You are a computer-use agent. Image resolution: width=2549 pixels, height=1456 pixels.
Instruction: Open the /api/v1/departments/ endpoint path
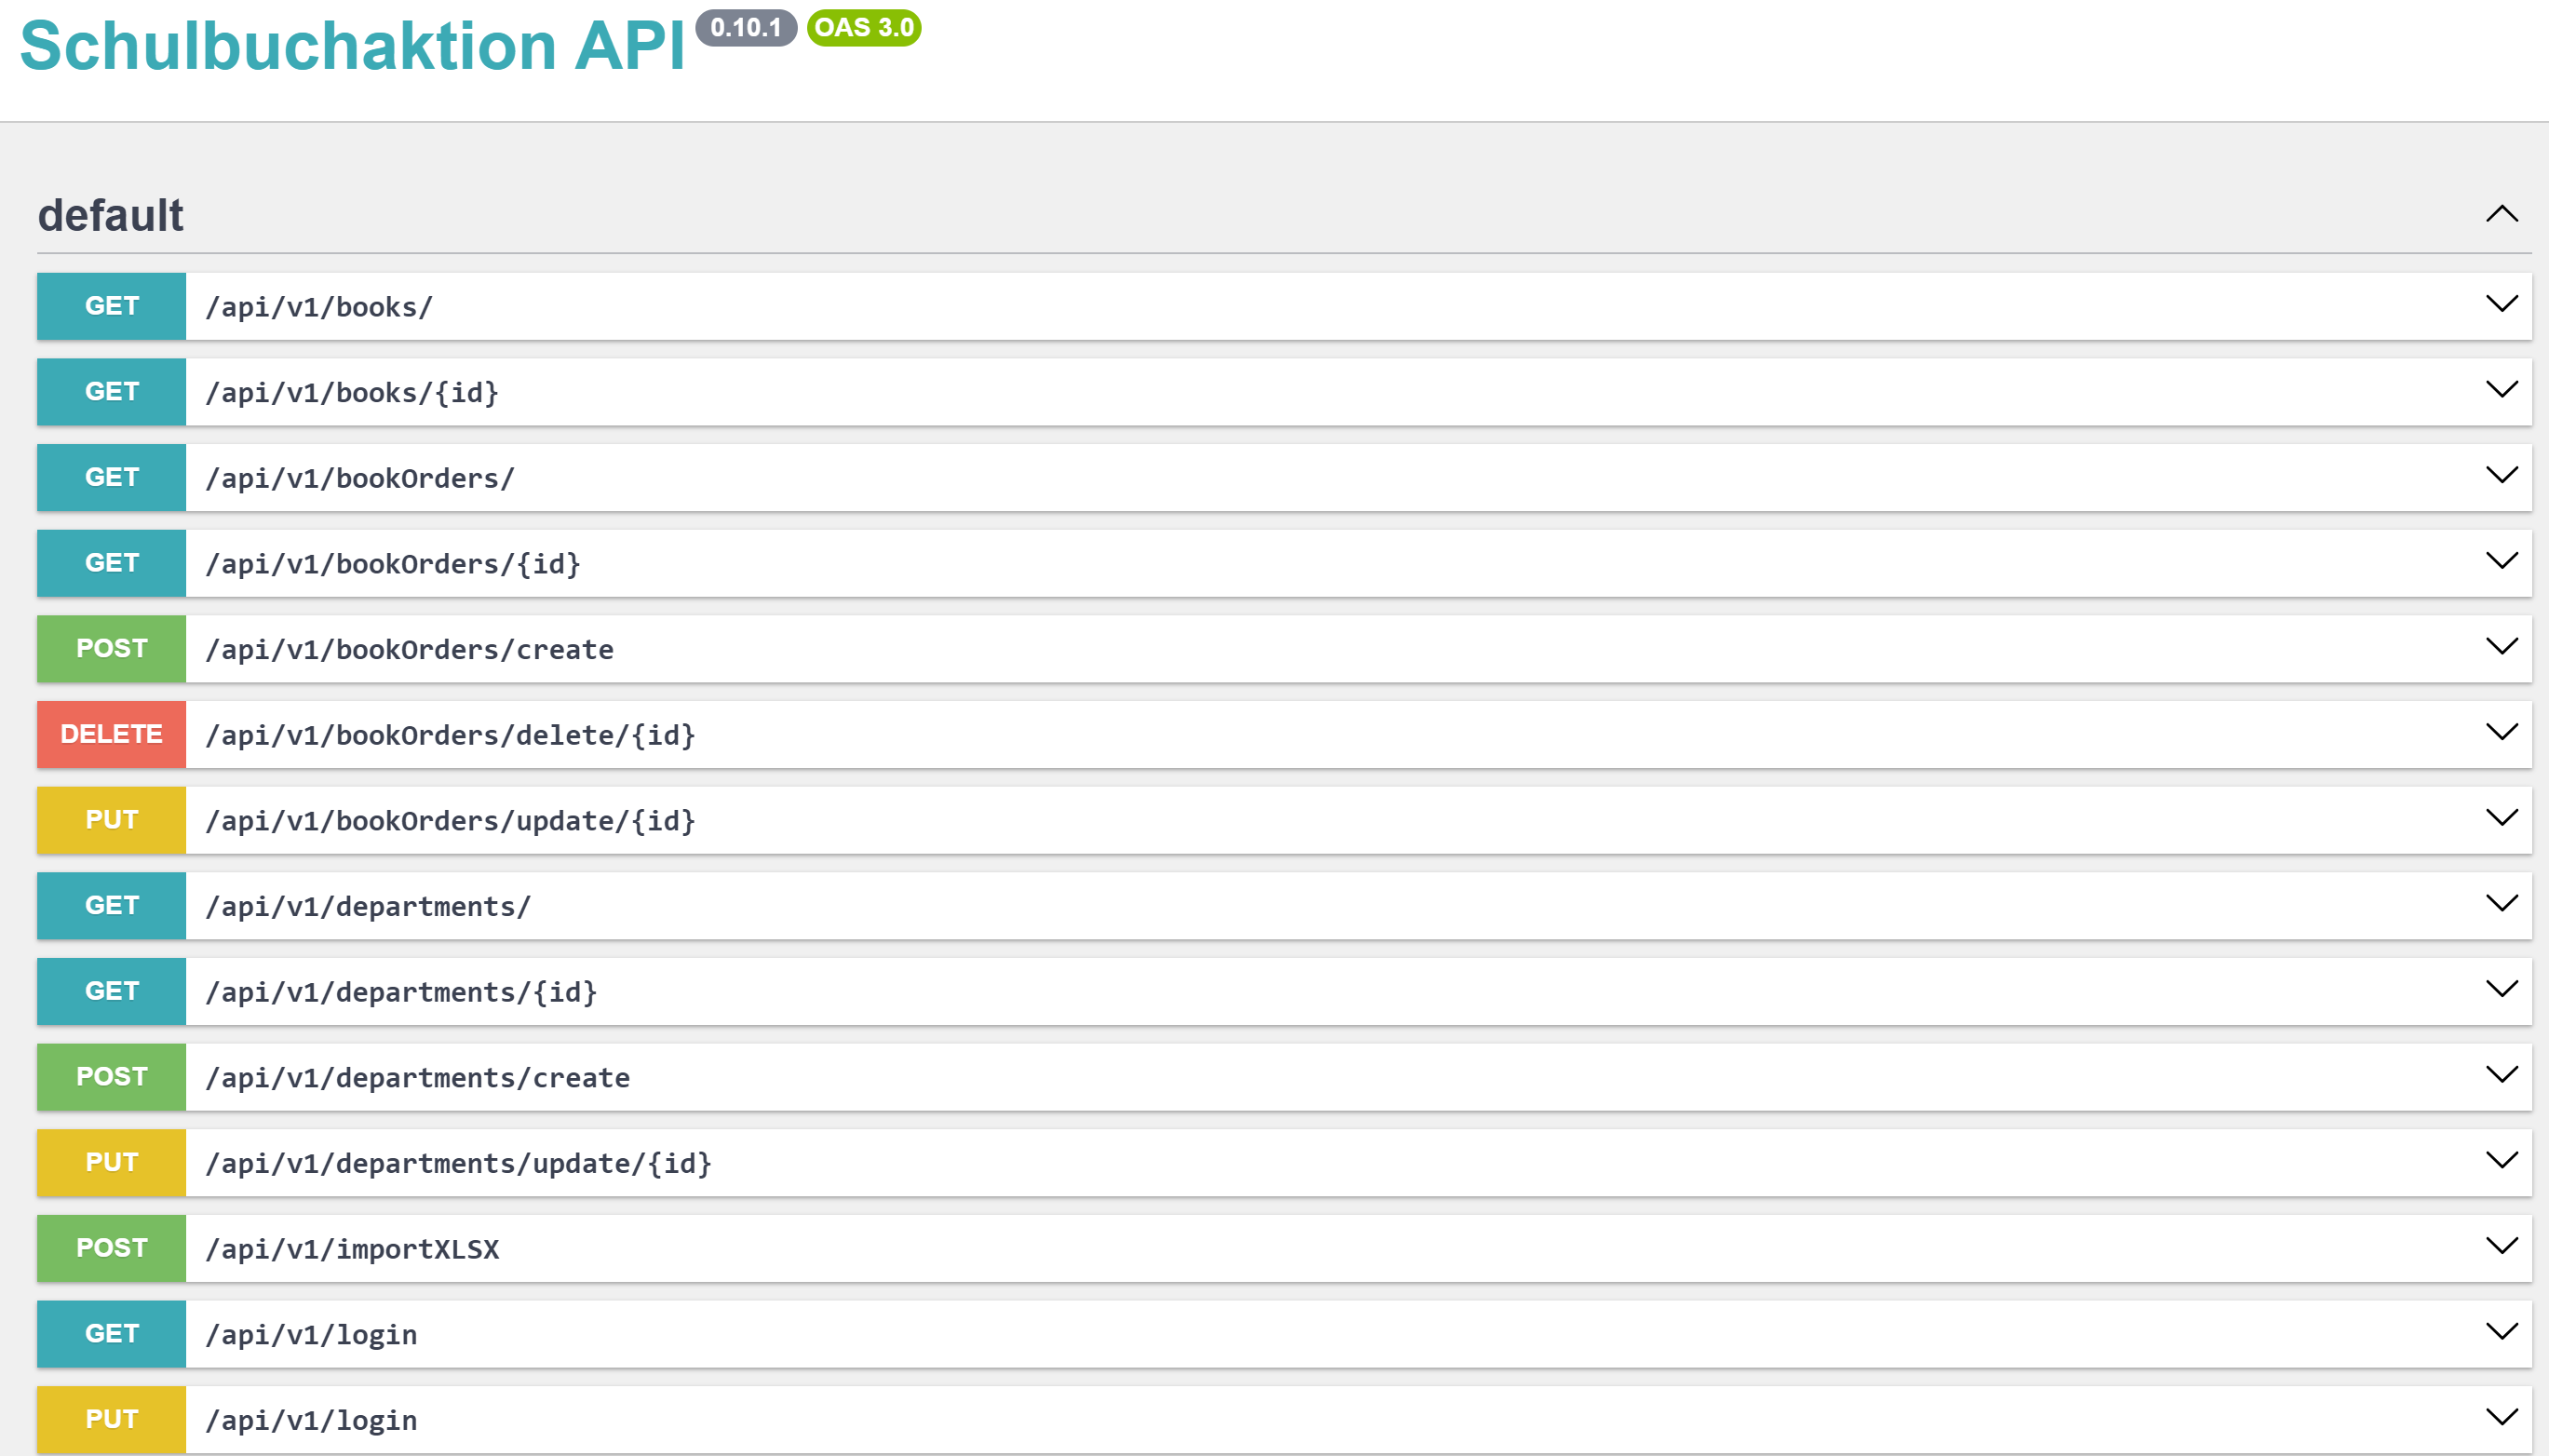[x=368, y=907]
